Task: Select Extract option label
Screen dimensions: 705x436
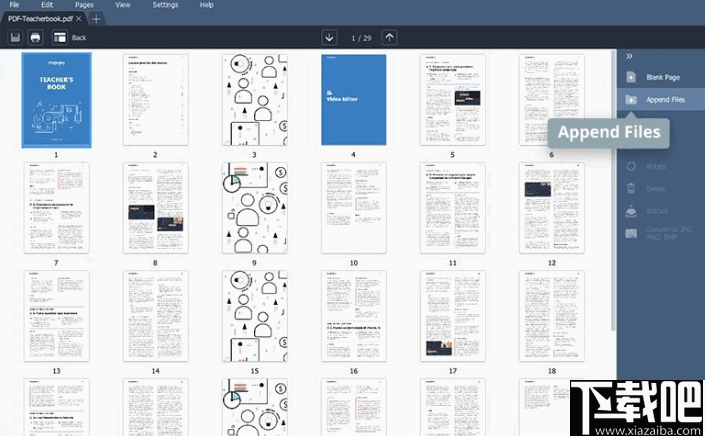Action: coord(657,211)
